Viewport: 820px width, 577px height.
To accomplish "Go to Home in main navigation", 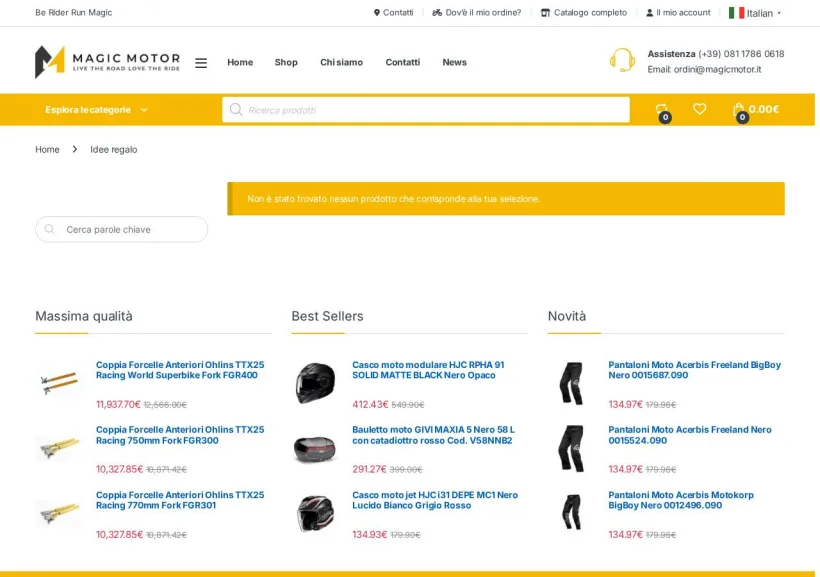I will coord(240,62).
